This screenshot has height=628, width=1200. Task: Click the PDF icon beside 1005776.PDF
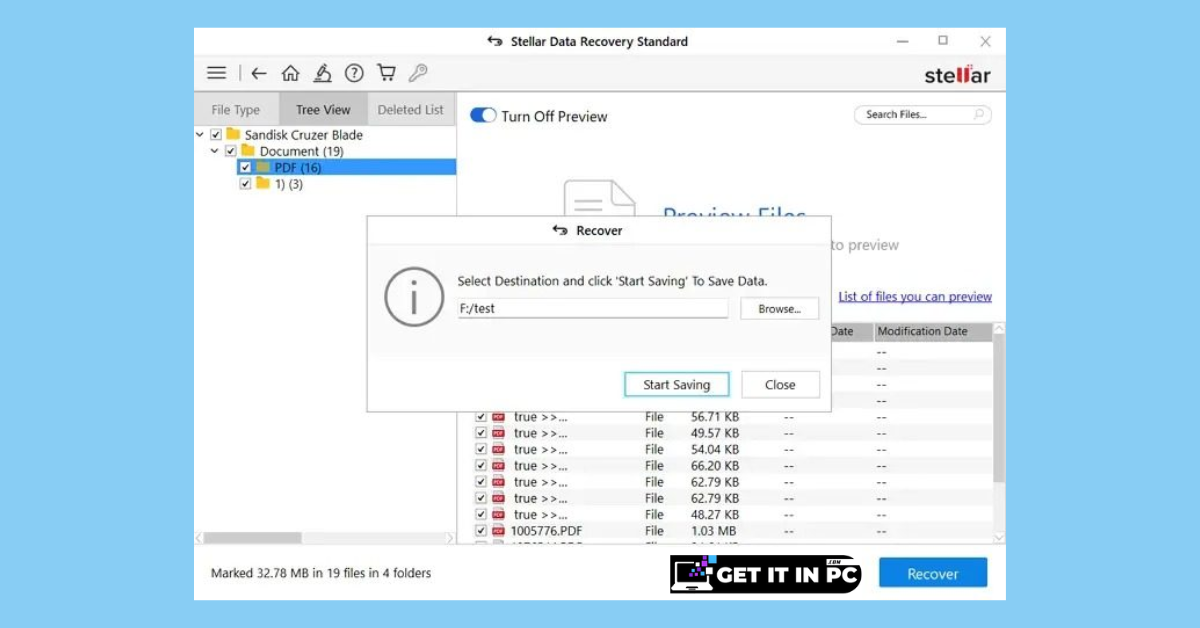(498, 530)
